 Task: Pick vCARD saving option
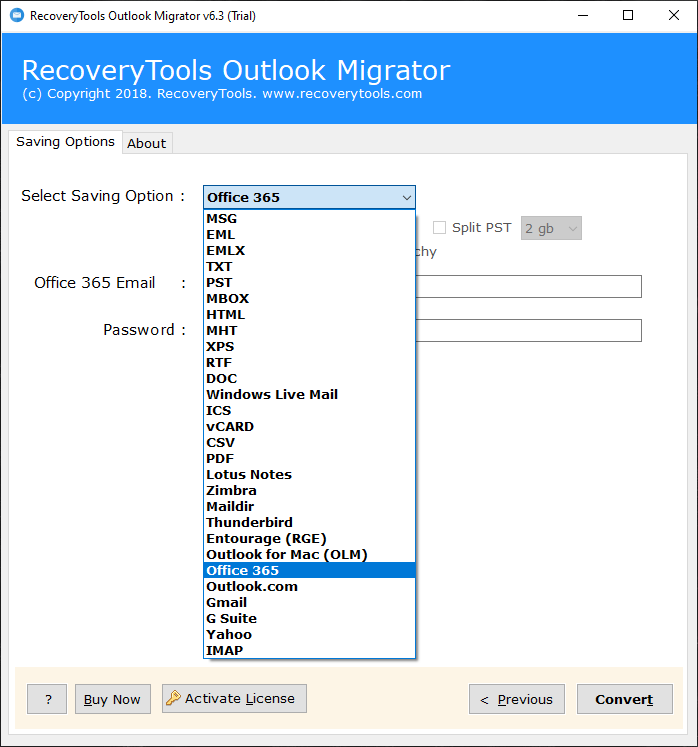(309, 426)
